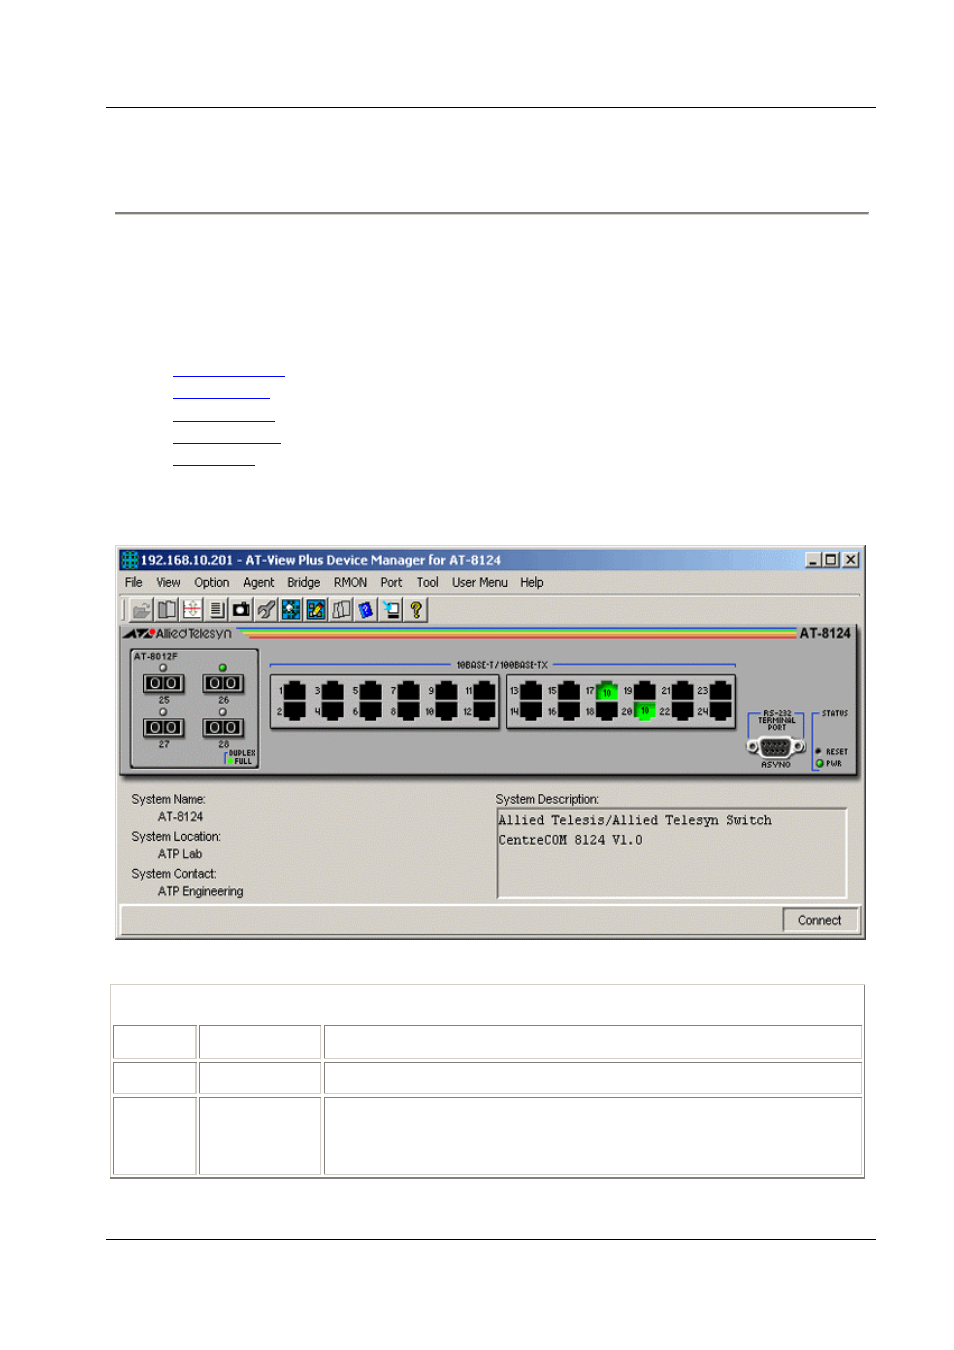Select active green port 17

pos(607,690)
